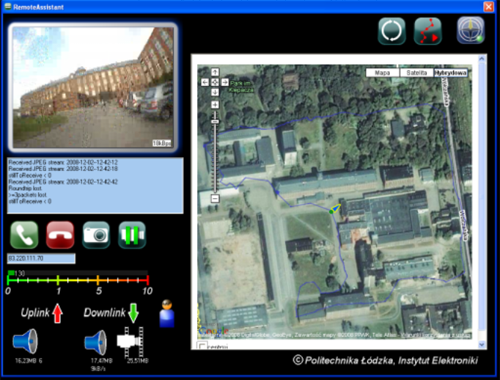This screenshot has width=500, height=380.
Task: Click the green bars film strip icon
Action: coord(132,235)
